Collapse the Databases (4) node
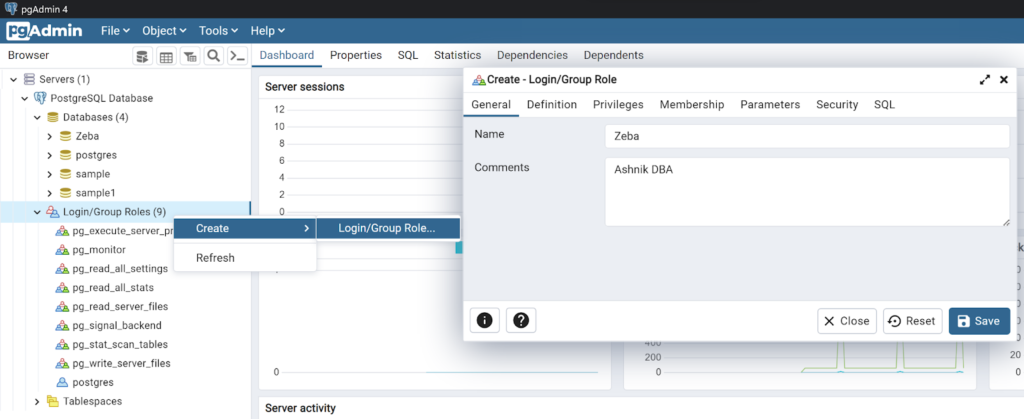Screen dimensions: 1024x419 coord(37,117)
